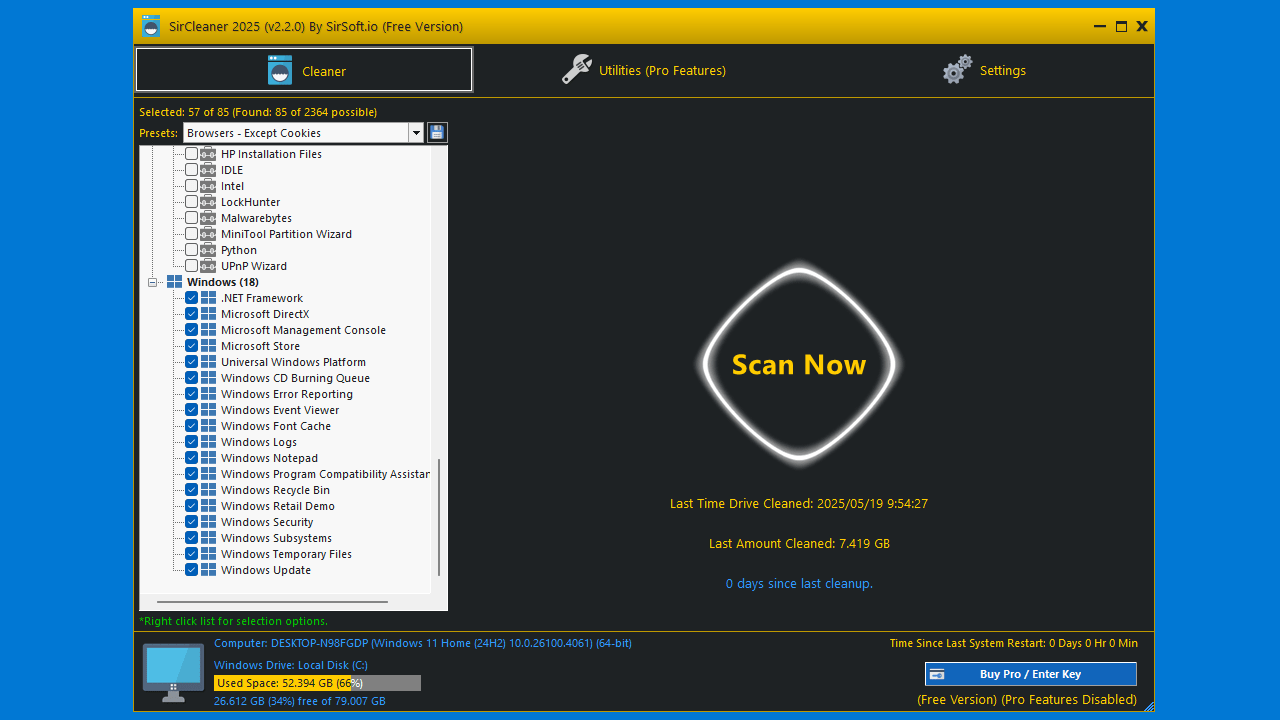
Task: Uncheck Microsoft Management Console
Action: 192,330
